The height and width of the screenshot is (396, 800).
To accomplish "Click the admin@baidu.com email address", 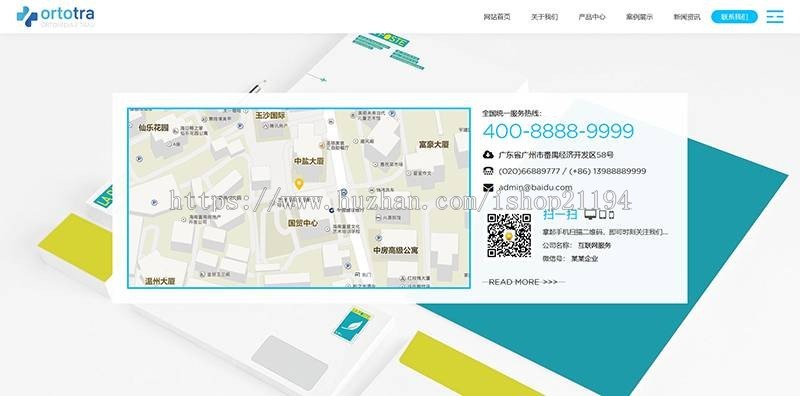I will [x=535, y=187].
